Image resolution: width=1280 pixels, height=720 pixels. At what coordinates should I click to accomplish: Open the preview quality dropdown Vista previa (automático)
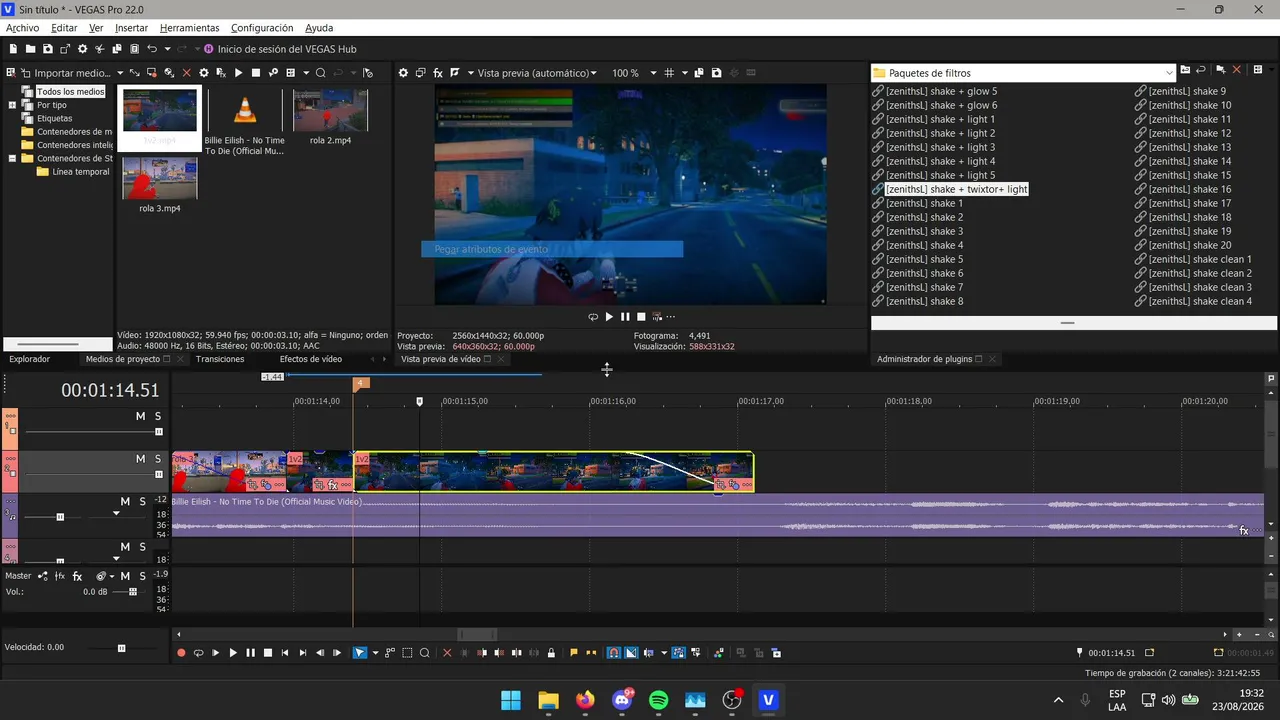coord(536,73)
